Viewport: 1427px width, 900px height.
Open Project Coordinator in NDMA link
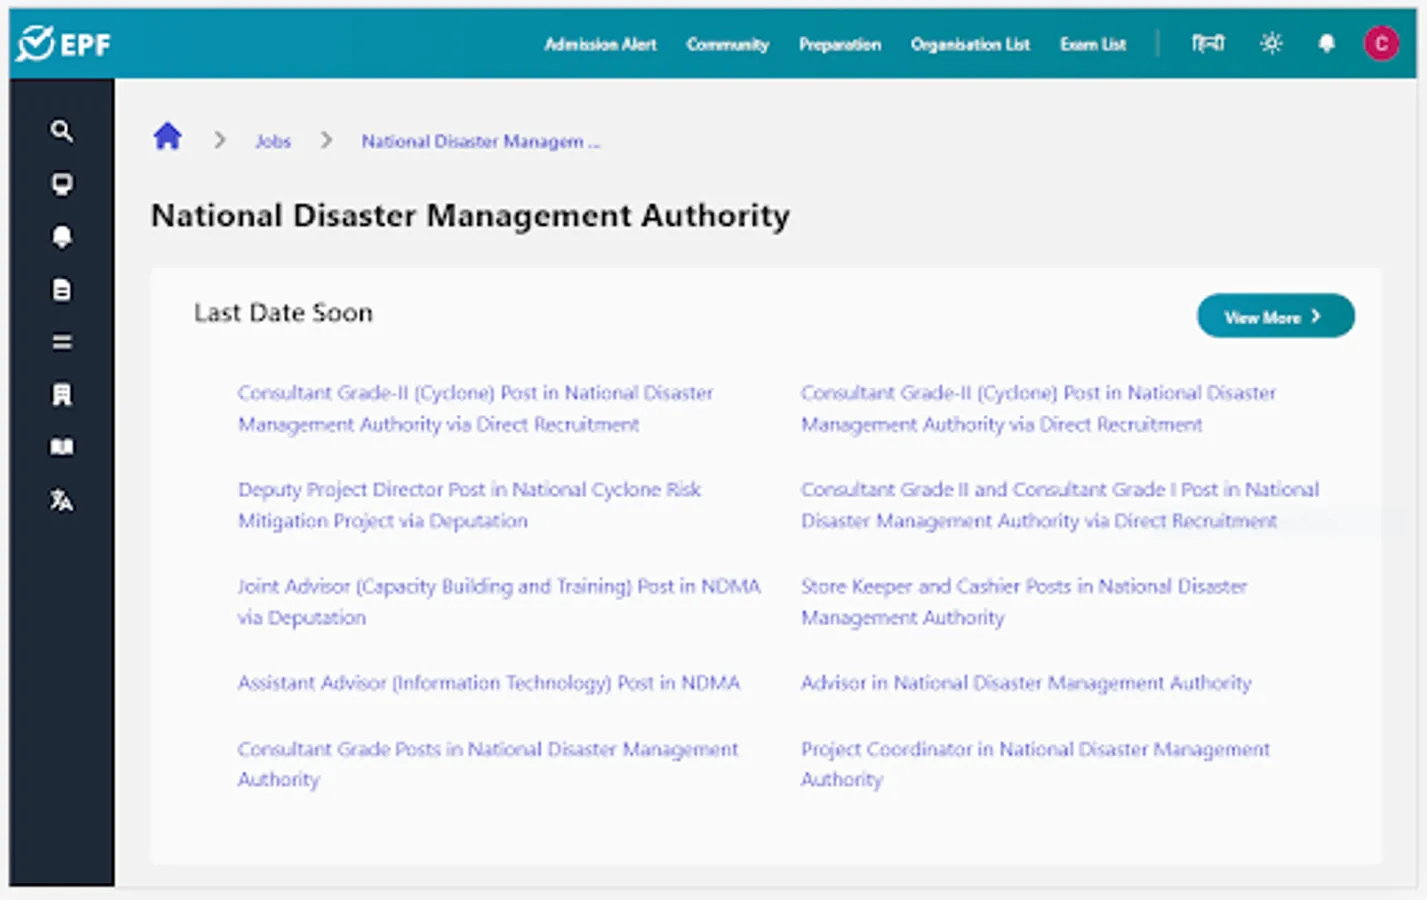1036,764
